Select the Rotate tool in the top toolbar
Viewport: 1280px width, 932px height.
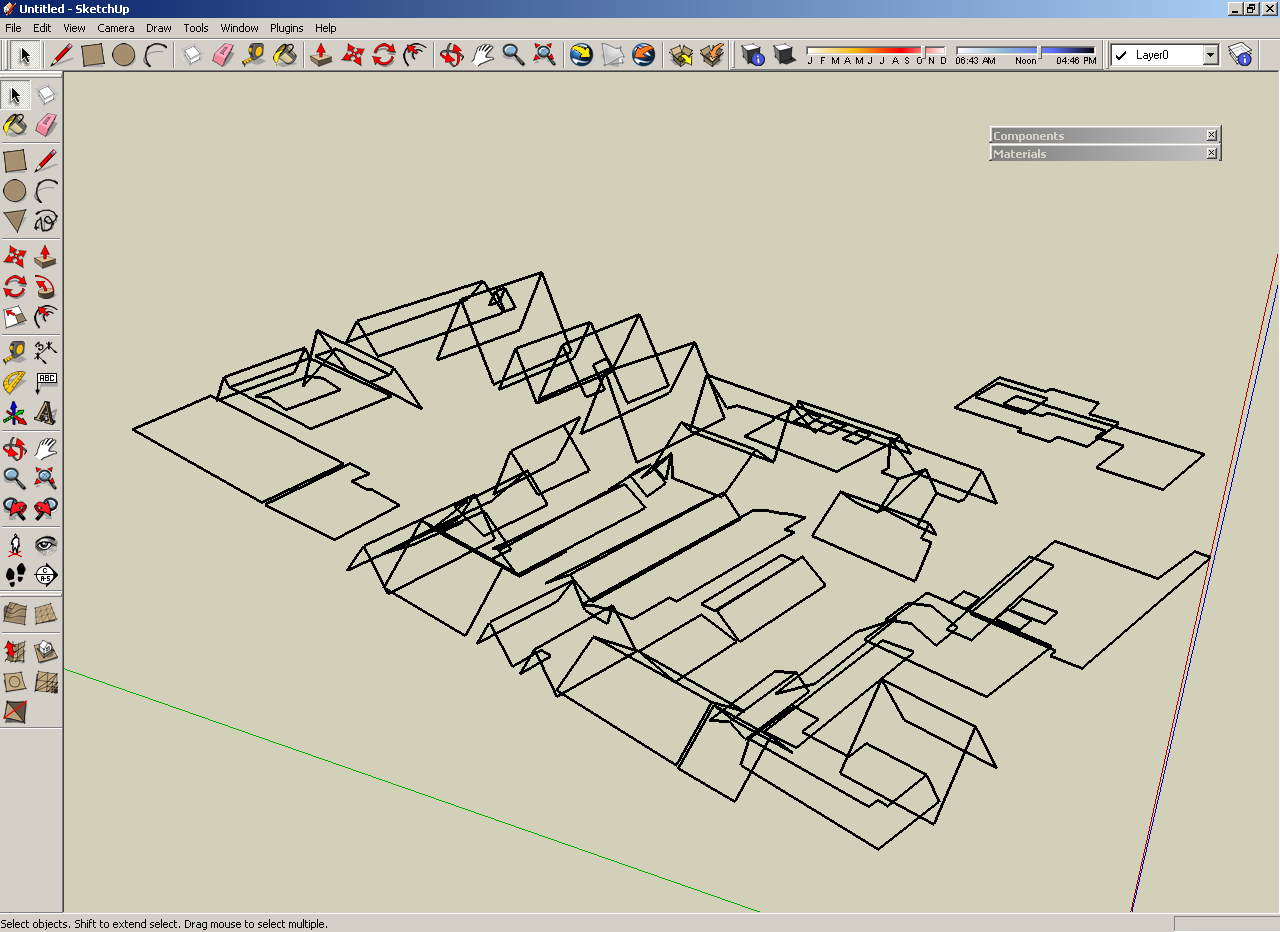pyautogui.click(x=383, y=55)
